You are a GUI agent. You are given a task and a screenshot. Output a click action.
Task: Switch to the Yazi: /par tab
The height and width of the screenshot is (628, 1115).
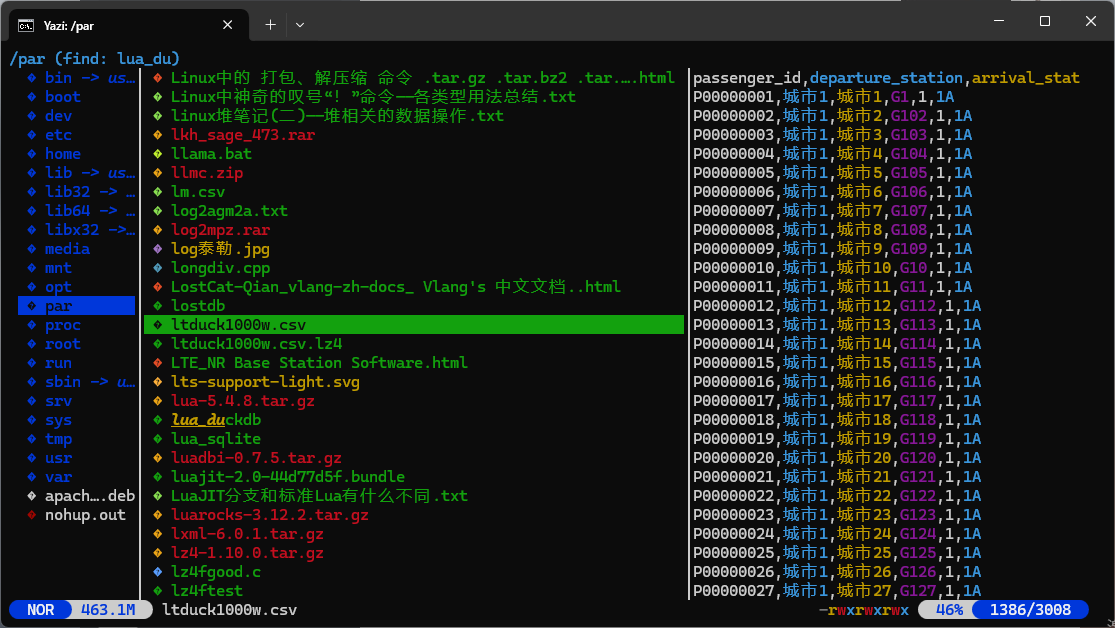tap(129, 25)
